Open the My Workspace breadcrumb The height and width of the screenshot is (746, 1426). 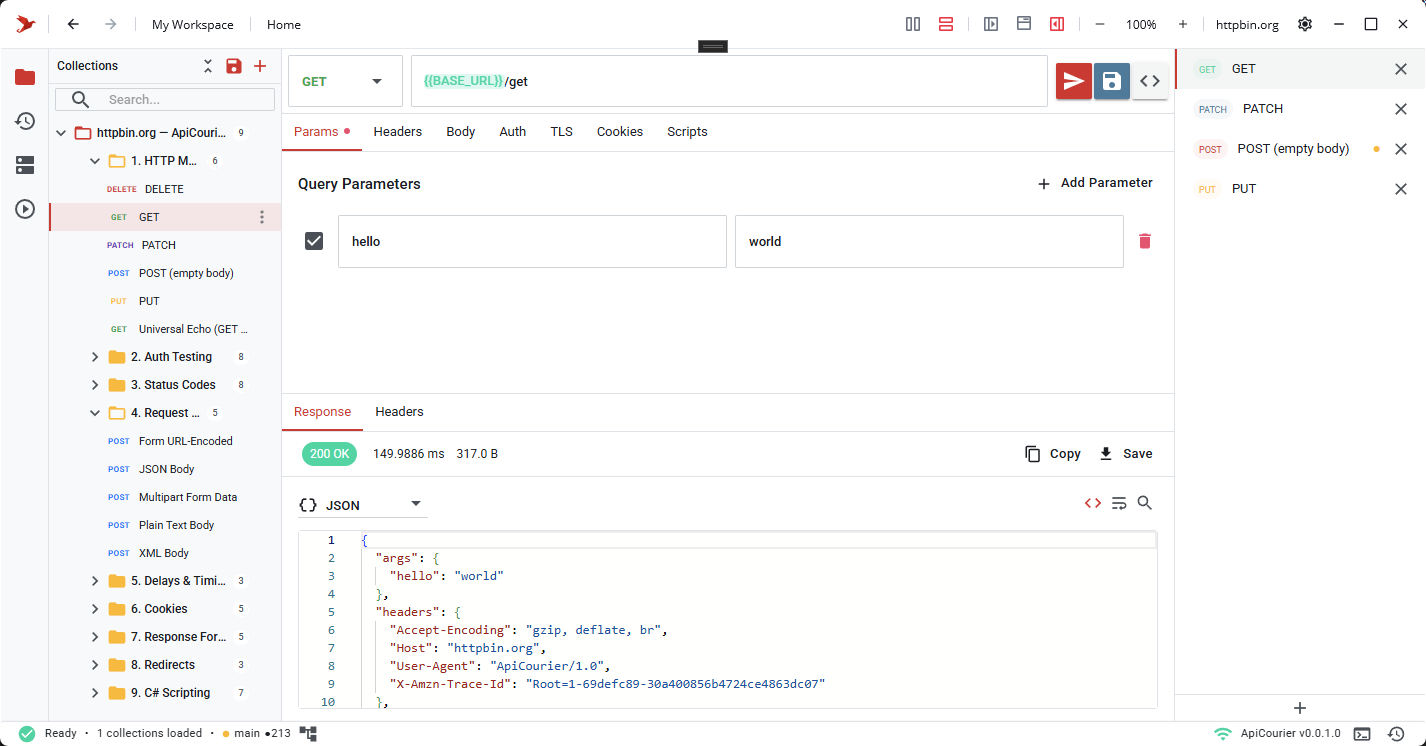pos(193,25)
